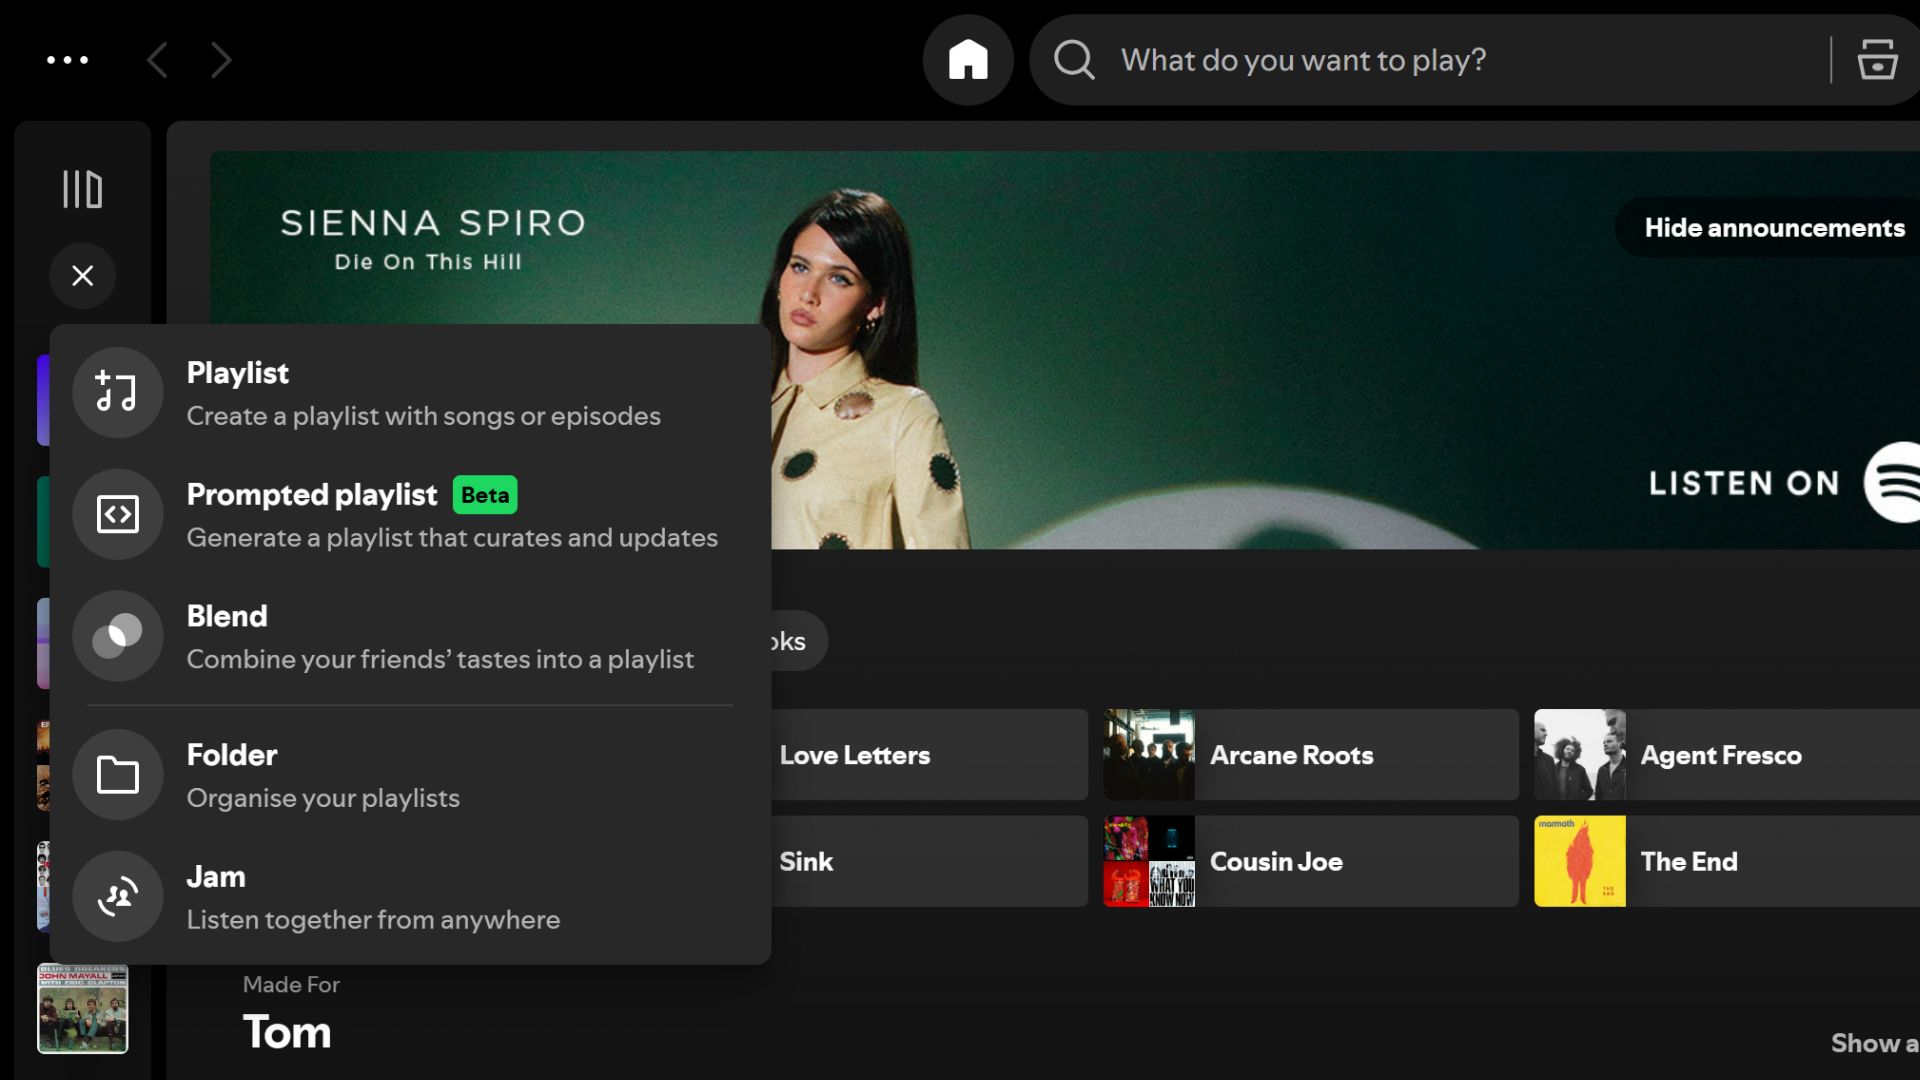Click Cousin Joe collage thumbnail
This screenshot has height=1080, width=1920.
click(1149, 861)
